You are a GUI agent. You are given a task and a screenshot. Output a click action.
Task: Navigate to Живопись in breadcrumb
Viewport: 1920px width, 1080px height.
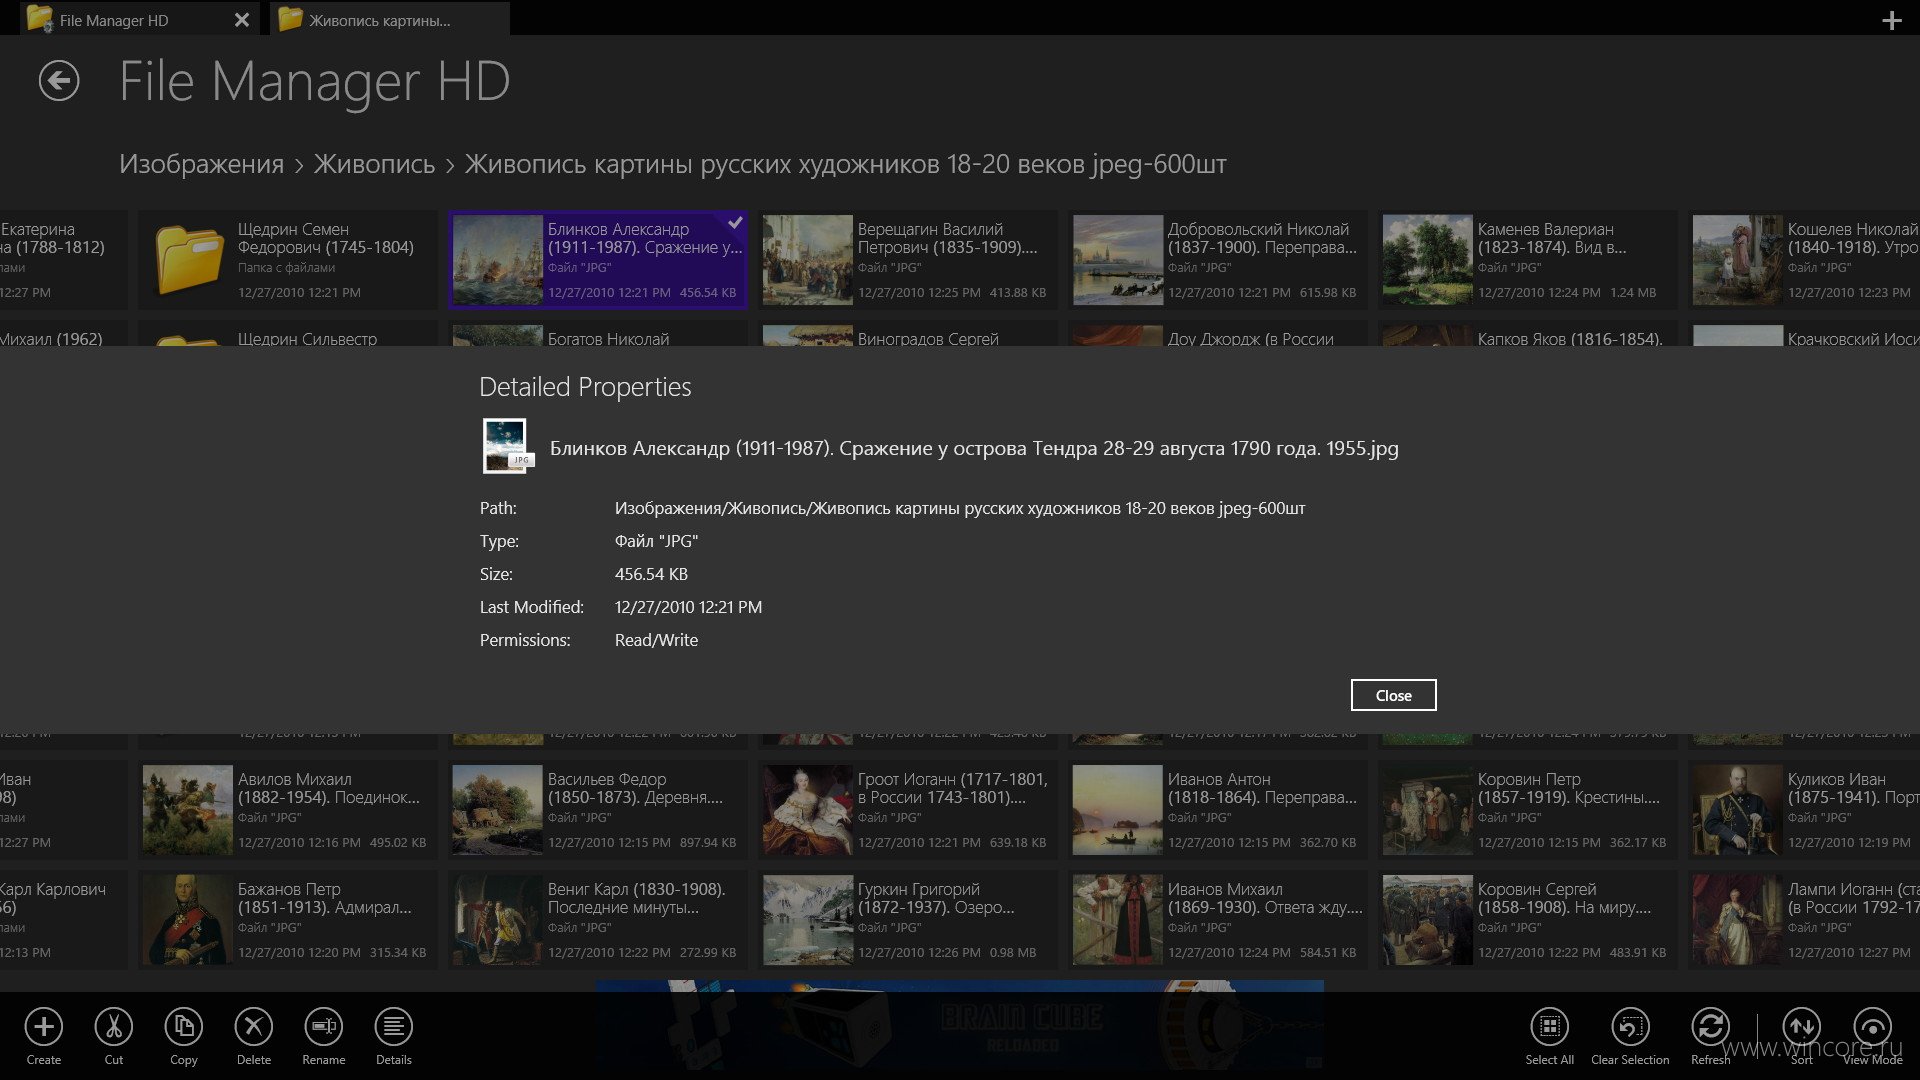pyautogui.click(x=374, y=164)
